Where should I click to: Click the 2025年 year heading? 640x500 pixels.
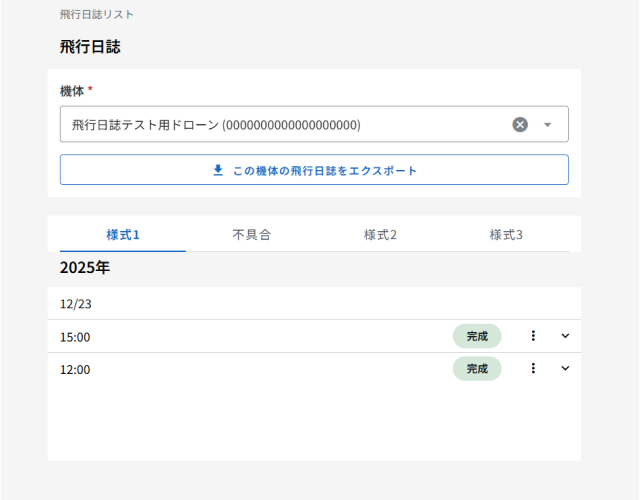[x=85, y=268]
